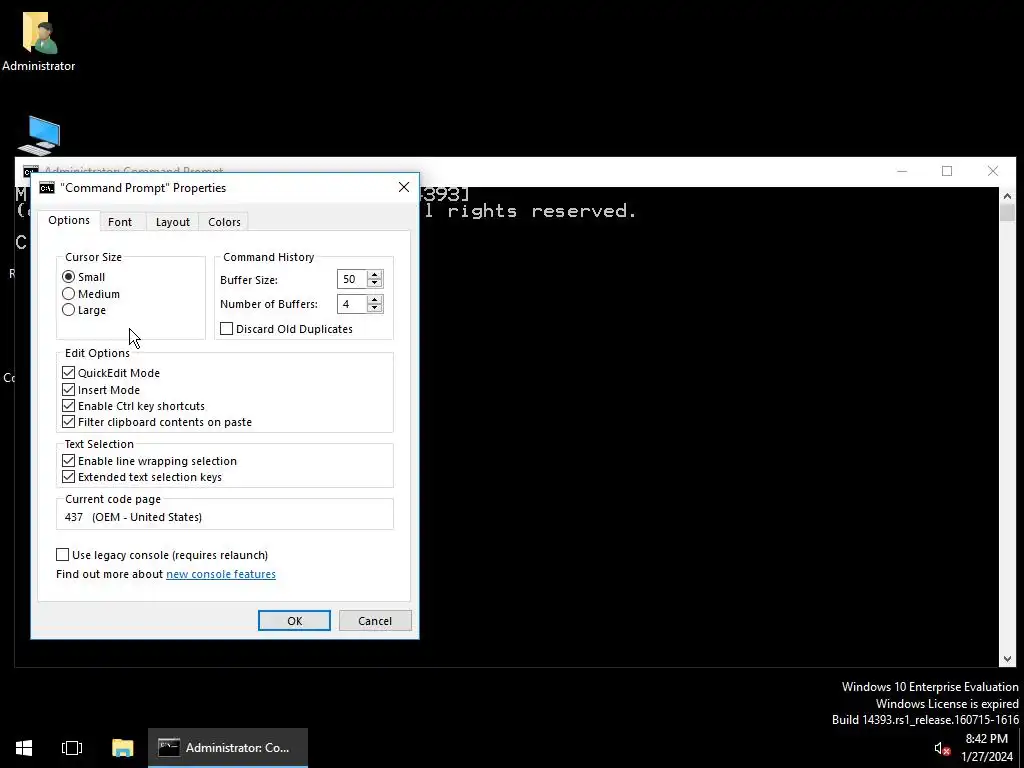Launch File Explorer from the taskbar
1024x768 pixels.
point(122,748)
